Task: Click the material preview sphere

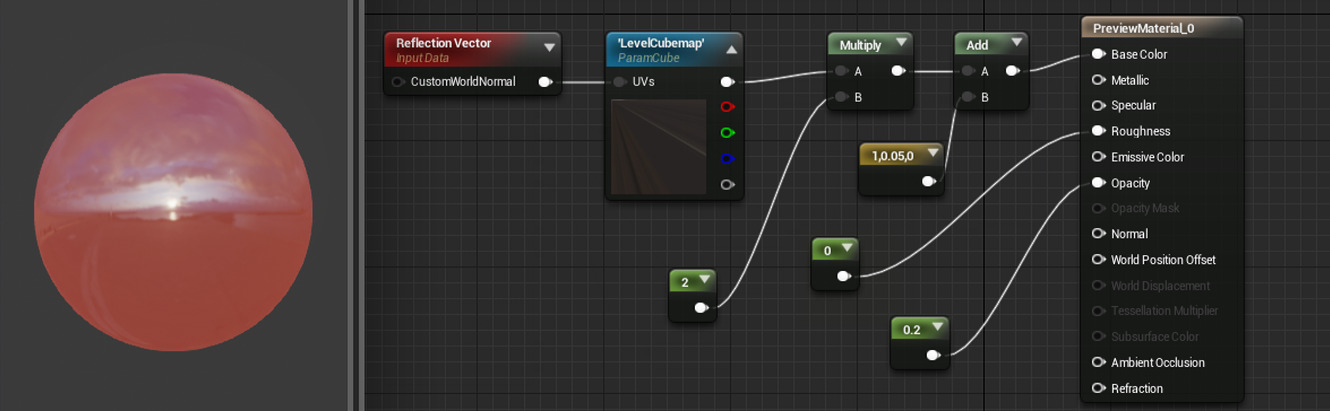Action: coord(173,212)
